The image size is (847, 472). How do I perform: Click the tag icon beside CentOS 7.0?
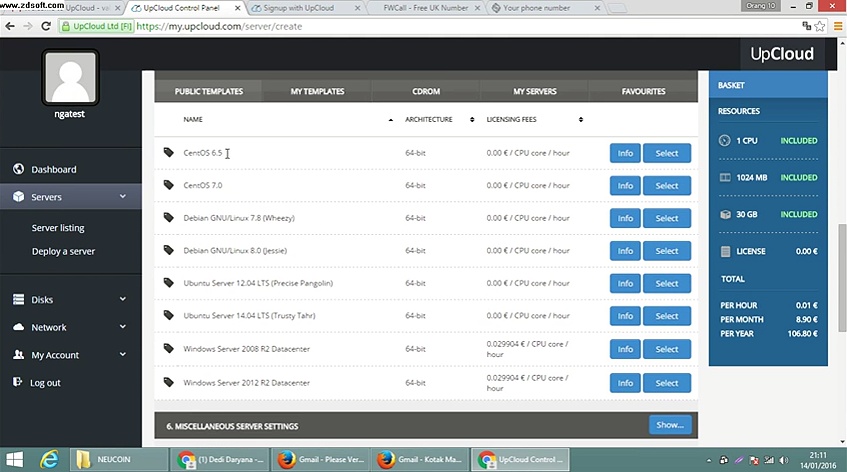tap(169, 185)
